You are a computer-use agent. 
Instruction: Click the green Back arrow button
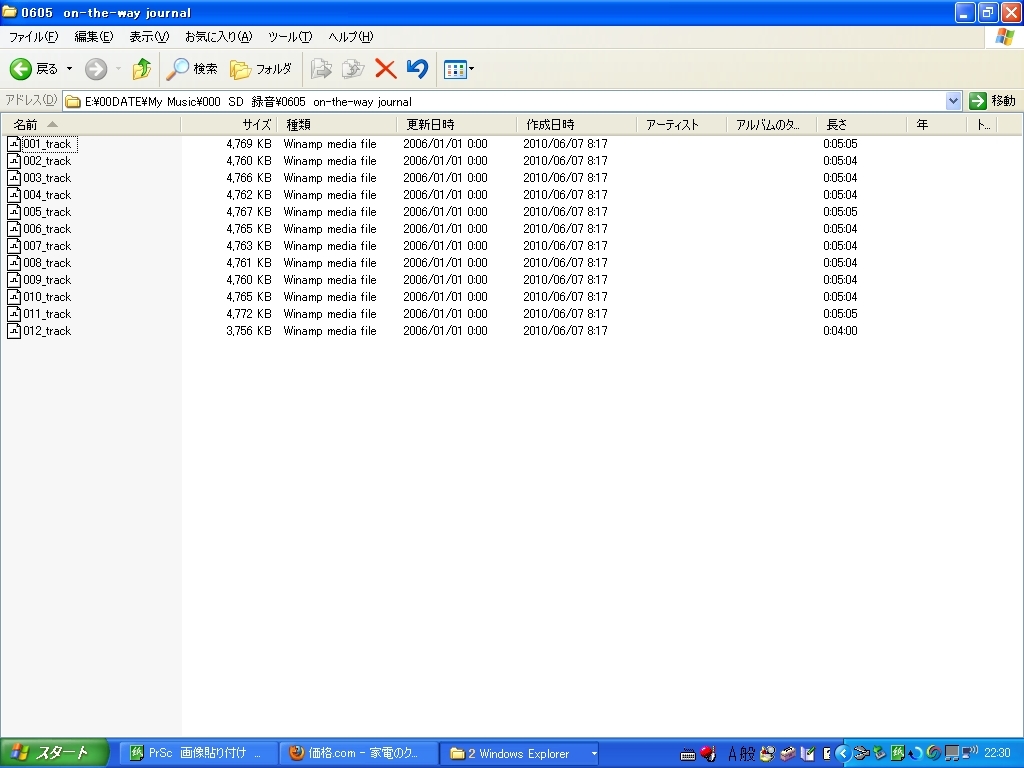(x=21, y=69)
